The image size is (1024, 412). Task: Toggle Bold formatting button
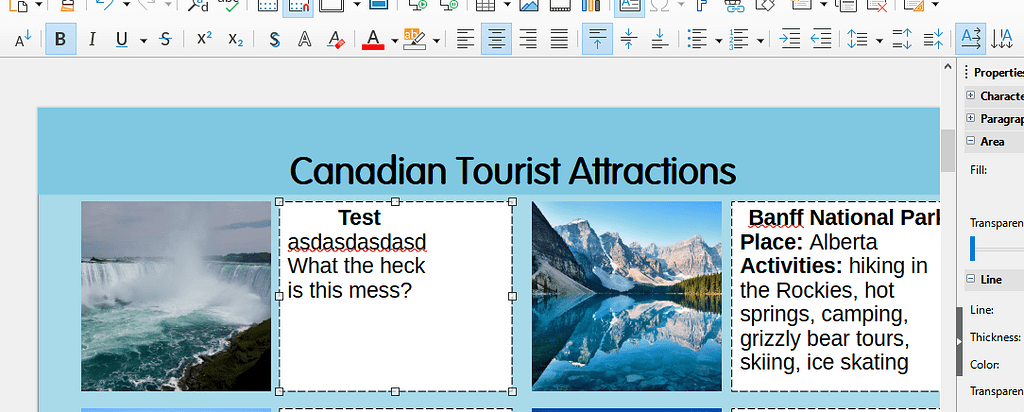pos(60,39)
